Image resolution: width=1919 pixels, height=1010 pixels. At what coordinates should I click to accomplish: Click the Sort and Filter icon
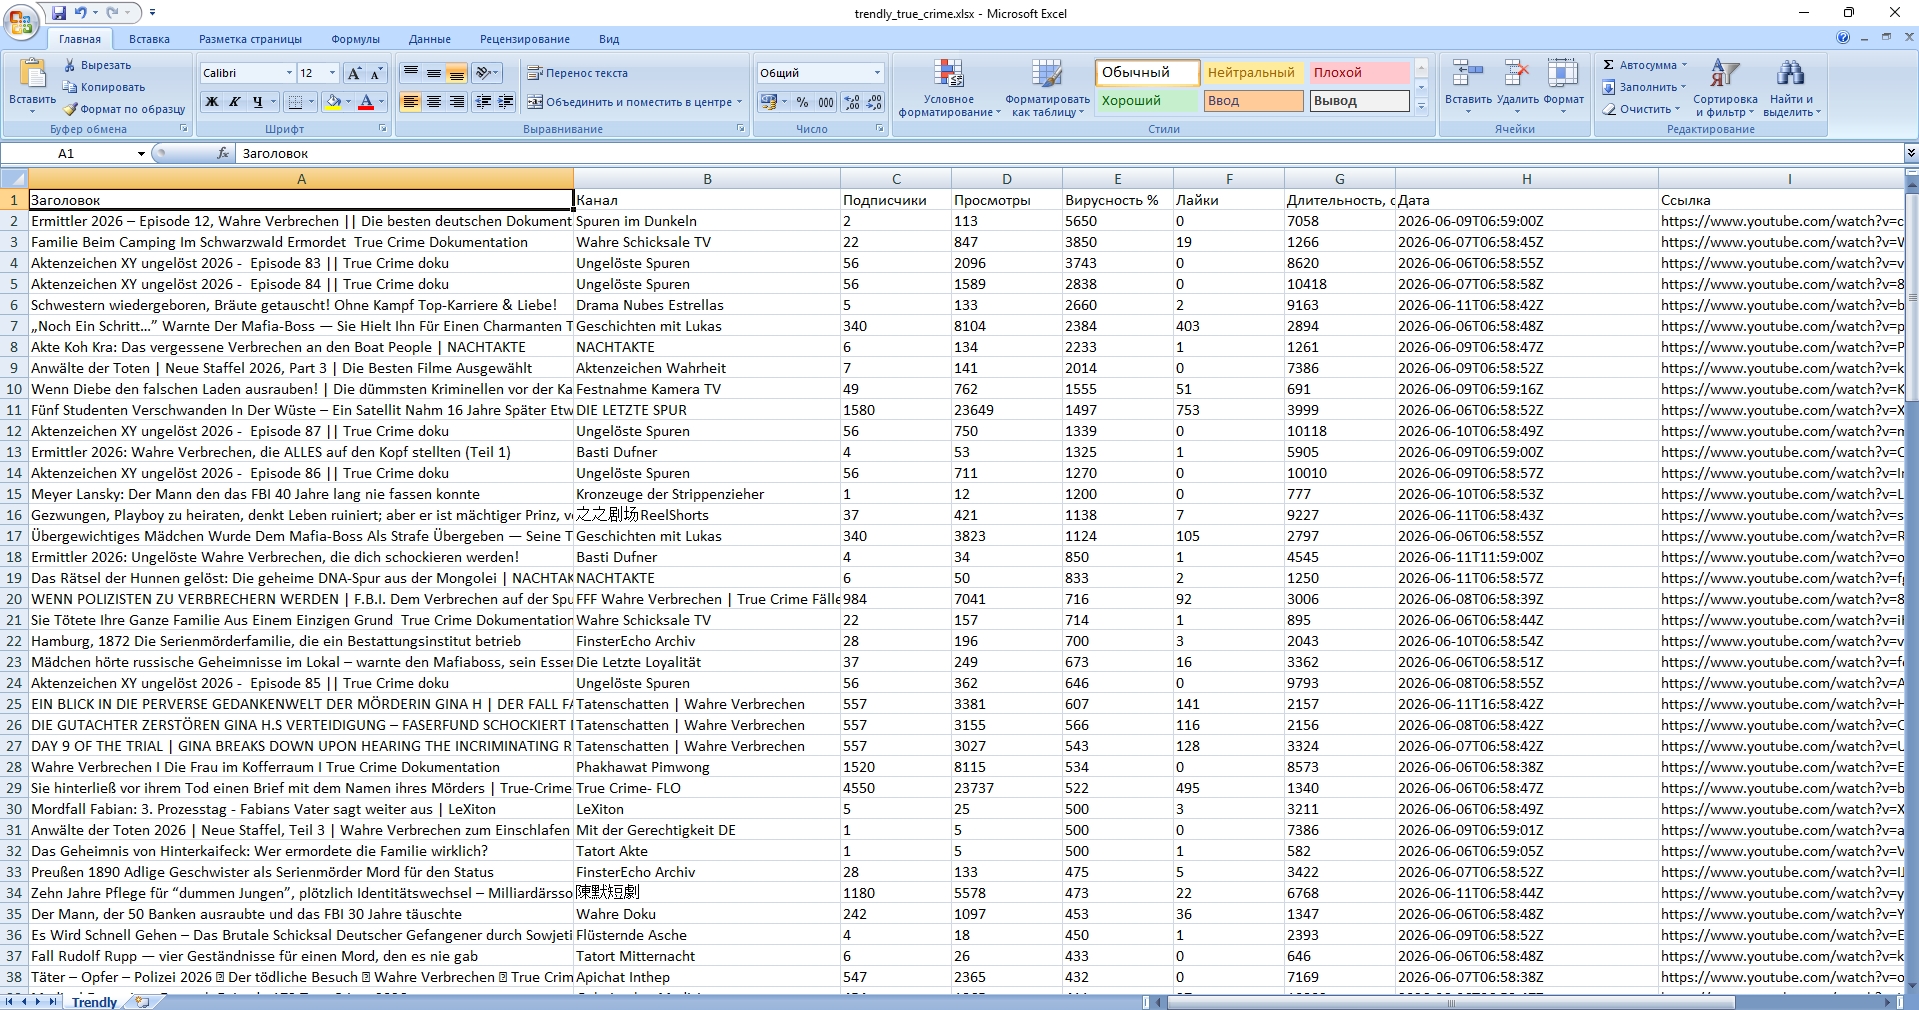point(1725,75)
